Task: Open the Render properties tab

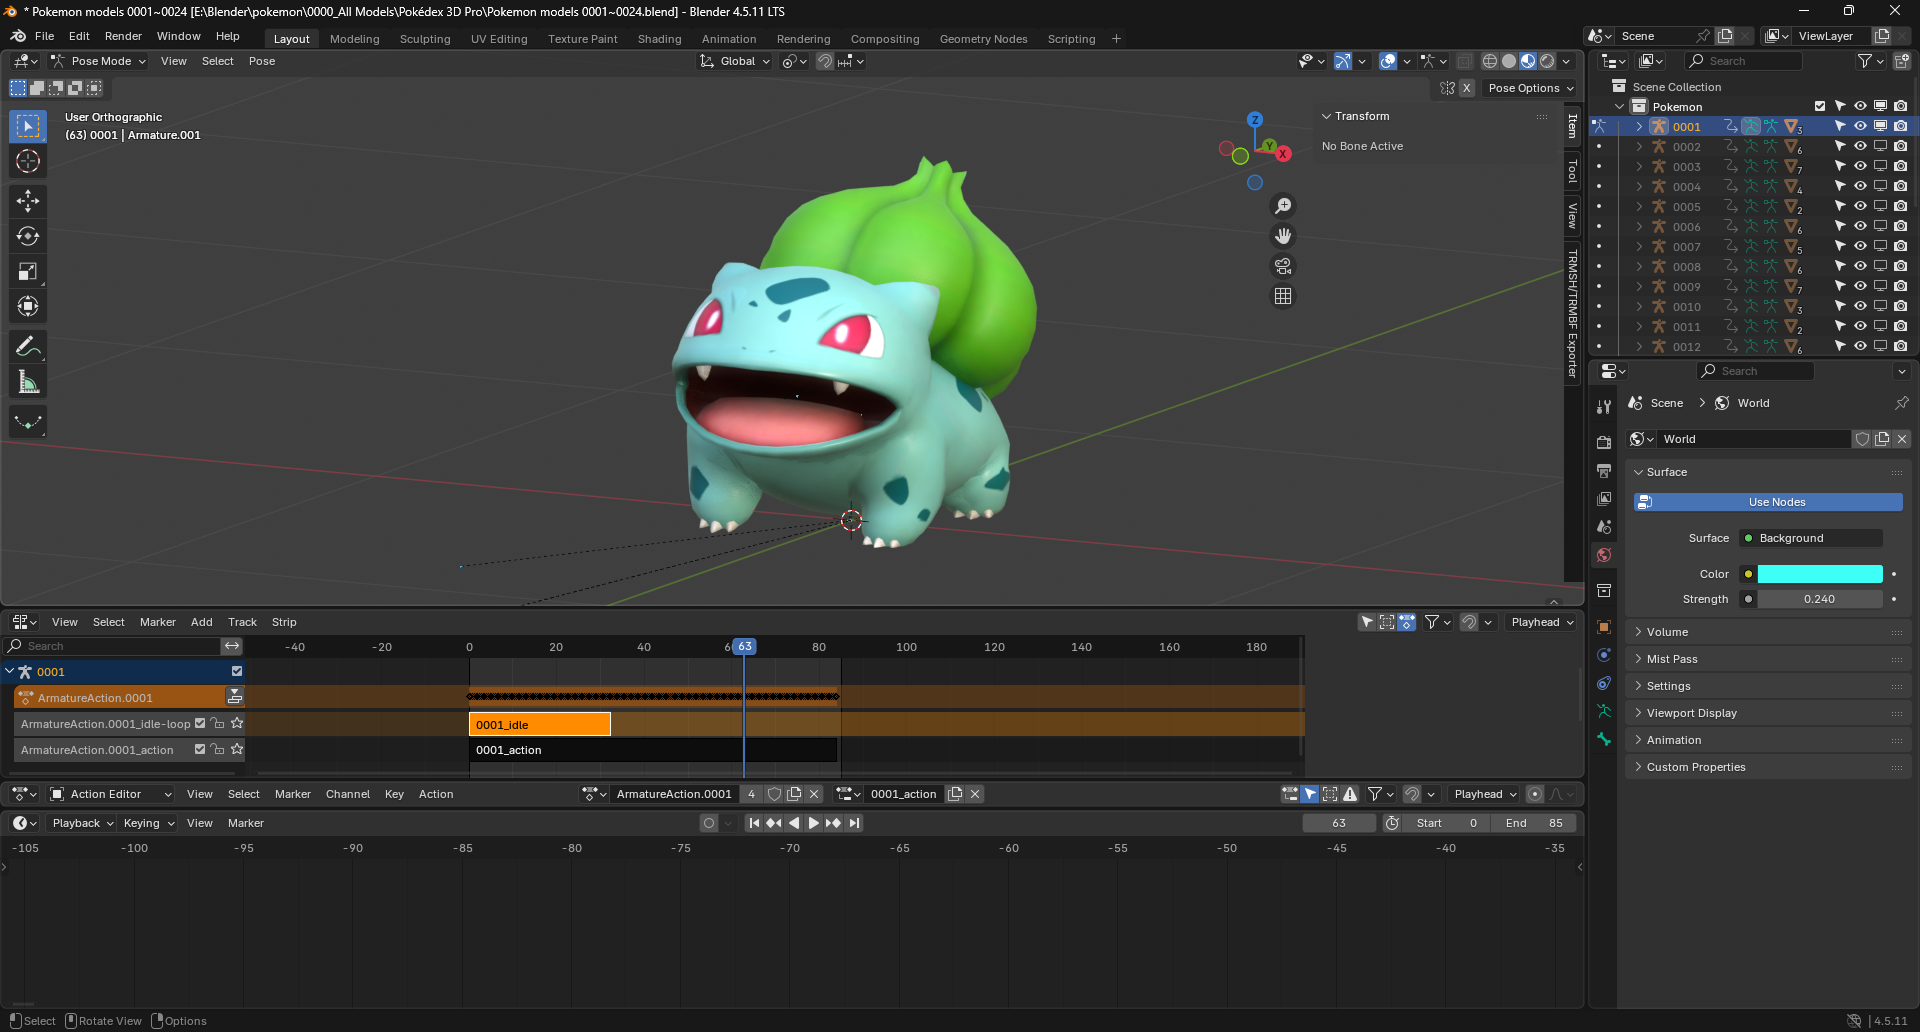Action: (1604, 443)
